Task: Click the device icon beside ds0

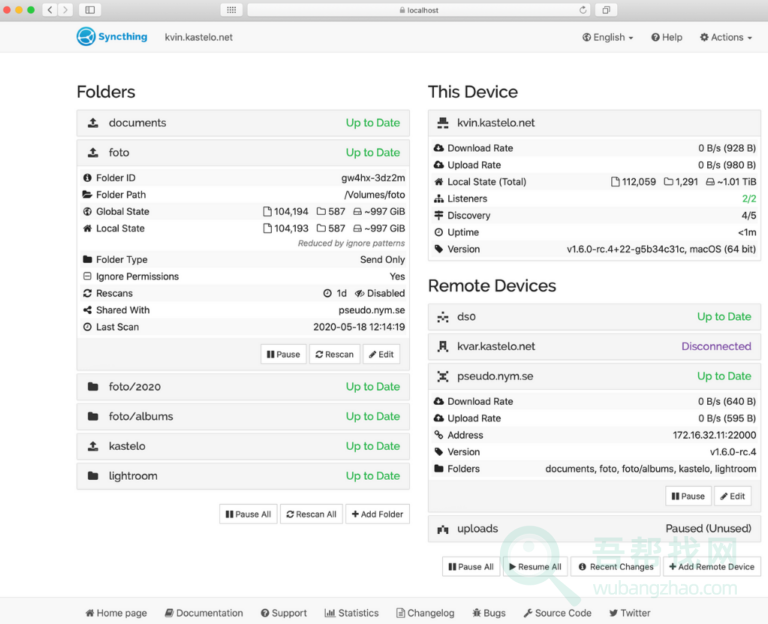Action: tap(443, 317)
